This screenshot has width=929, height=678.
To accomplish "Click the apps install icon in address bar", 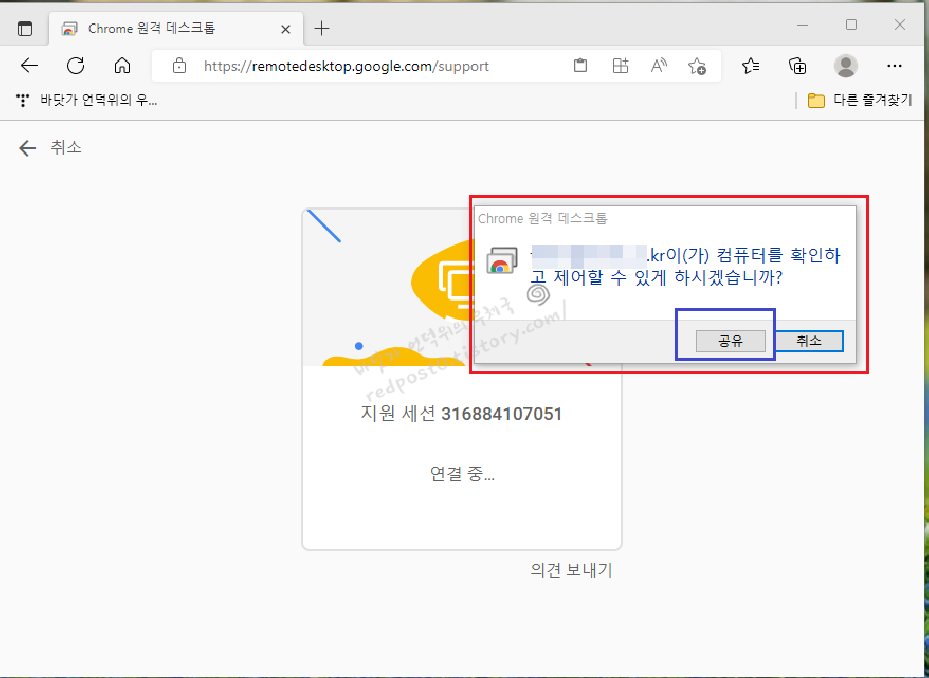I will tap(620, 65).
